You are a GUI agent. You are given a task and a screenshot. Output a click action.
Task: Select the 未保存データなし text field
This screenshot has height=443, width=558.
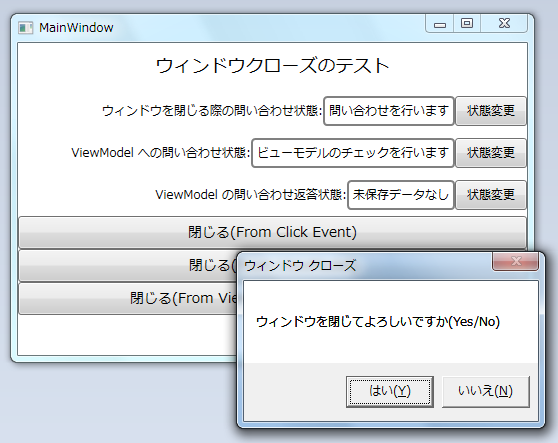pos(401,195)
